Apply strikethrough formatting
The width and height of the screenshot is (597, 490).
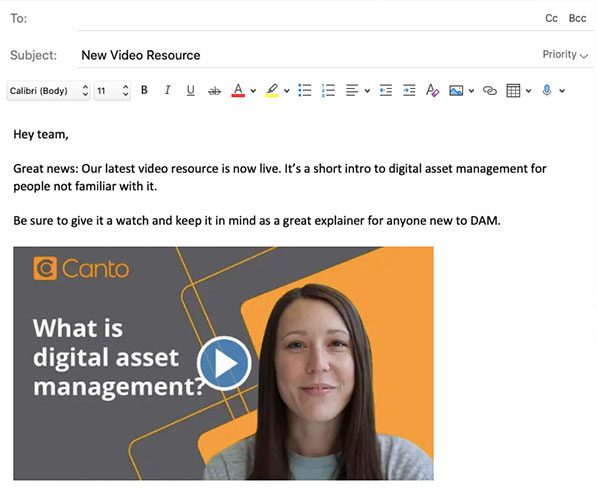tap(214, 91)
